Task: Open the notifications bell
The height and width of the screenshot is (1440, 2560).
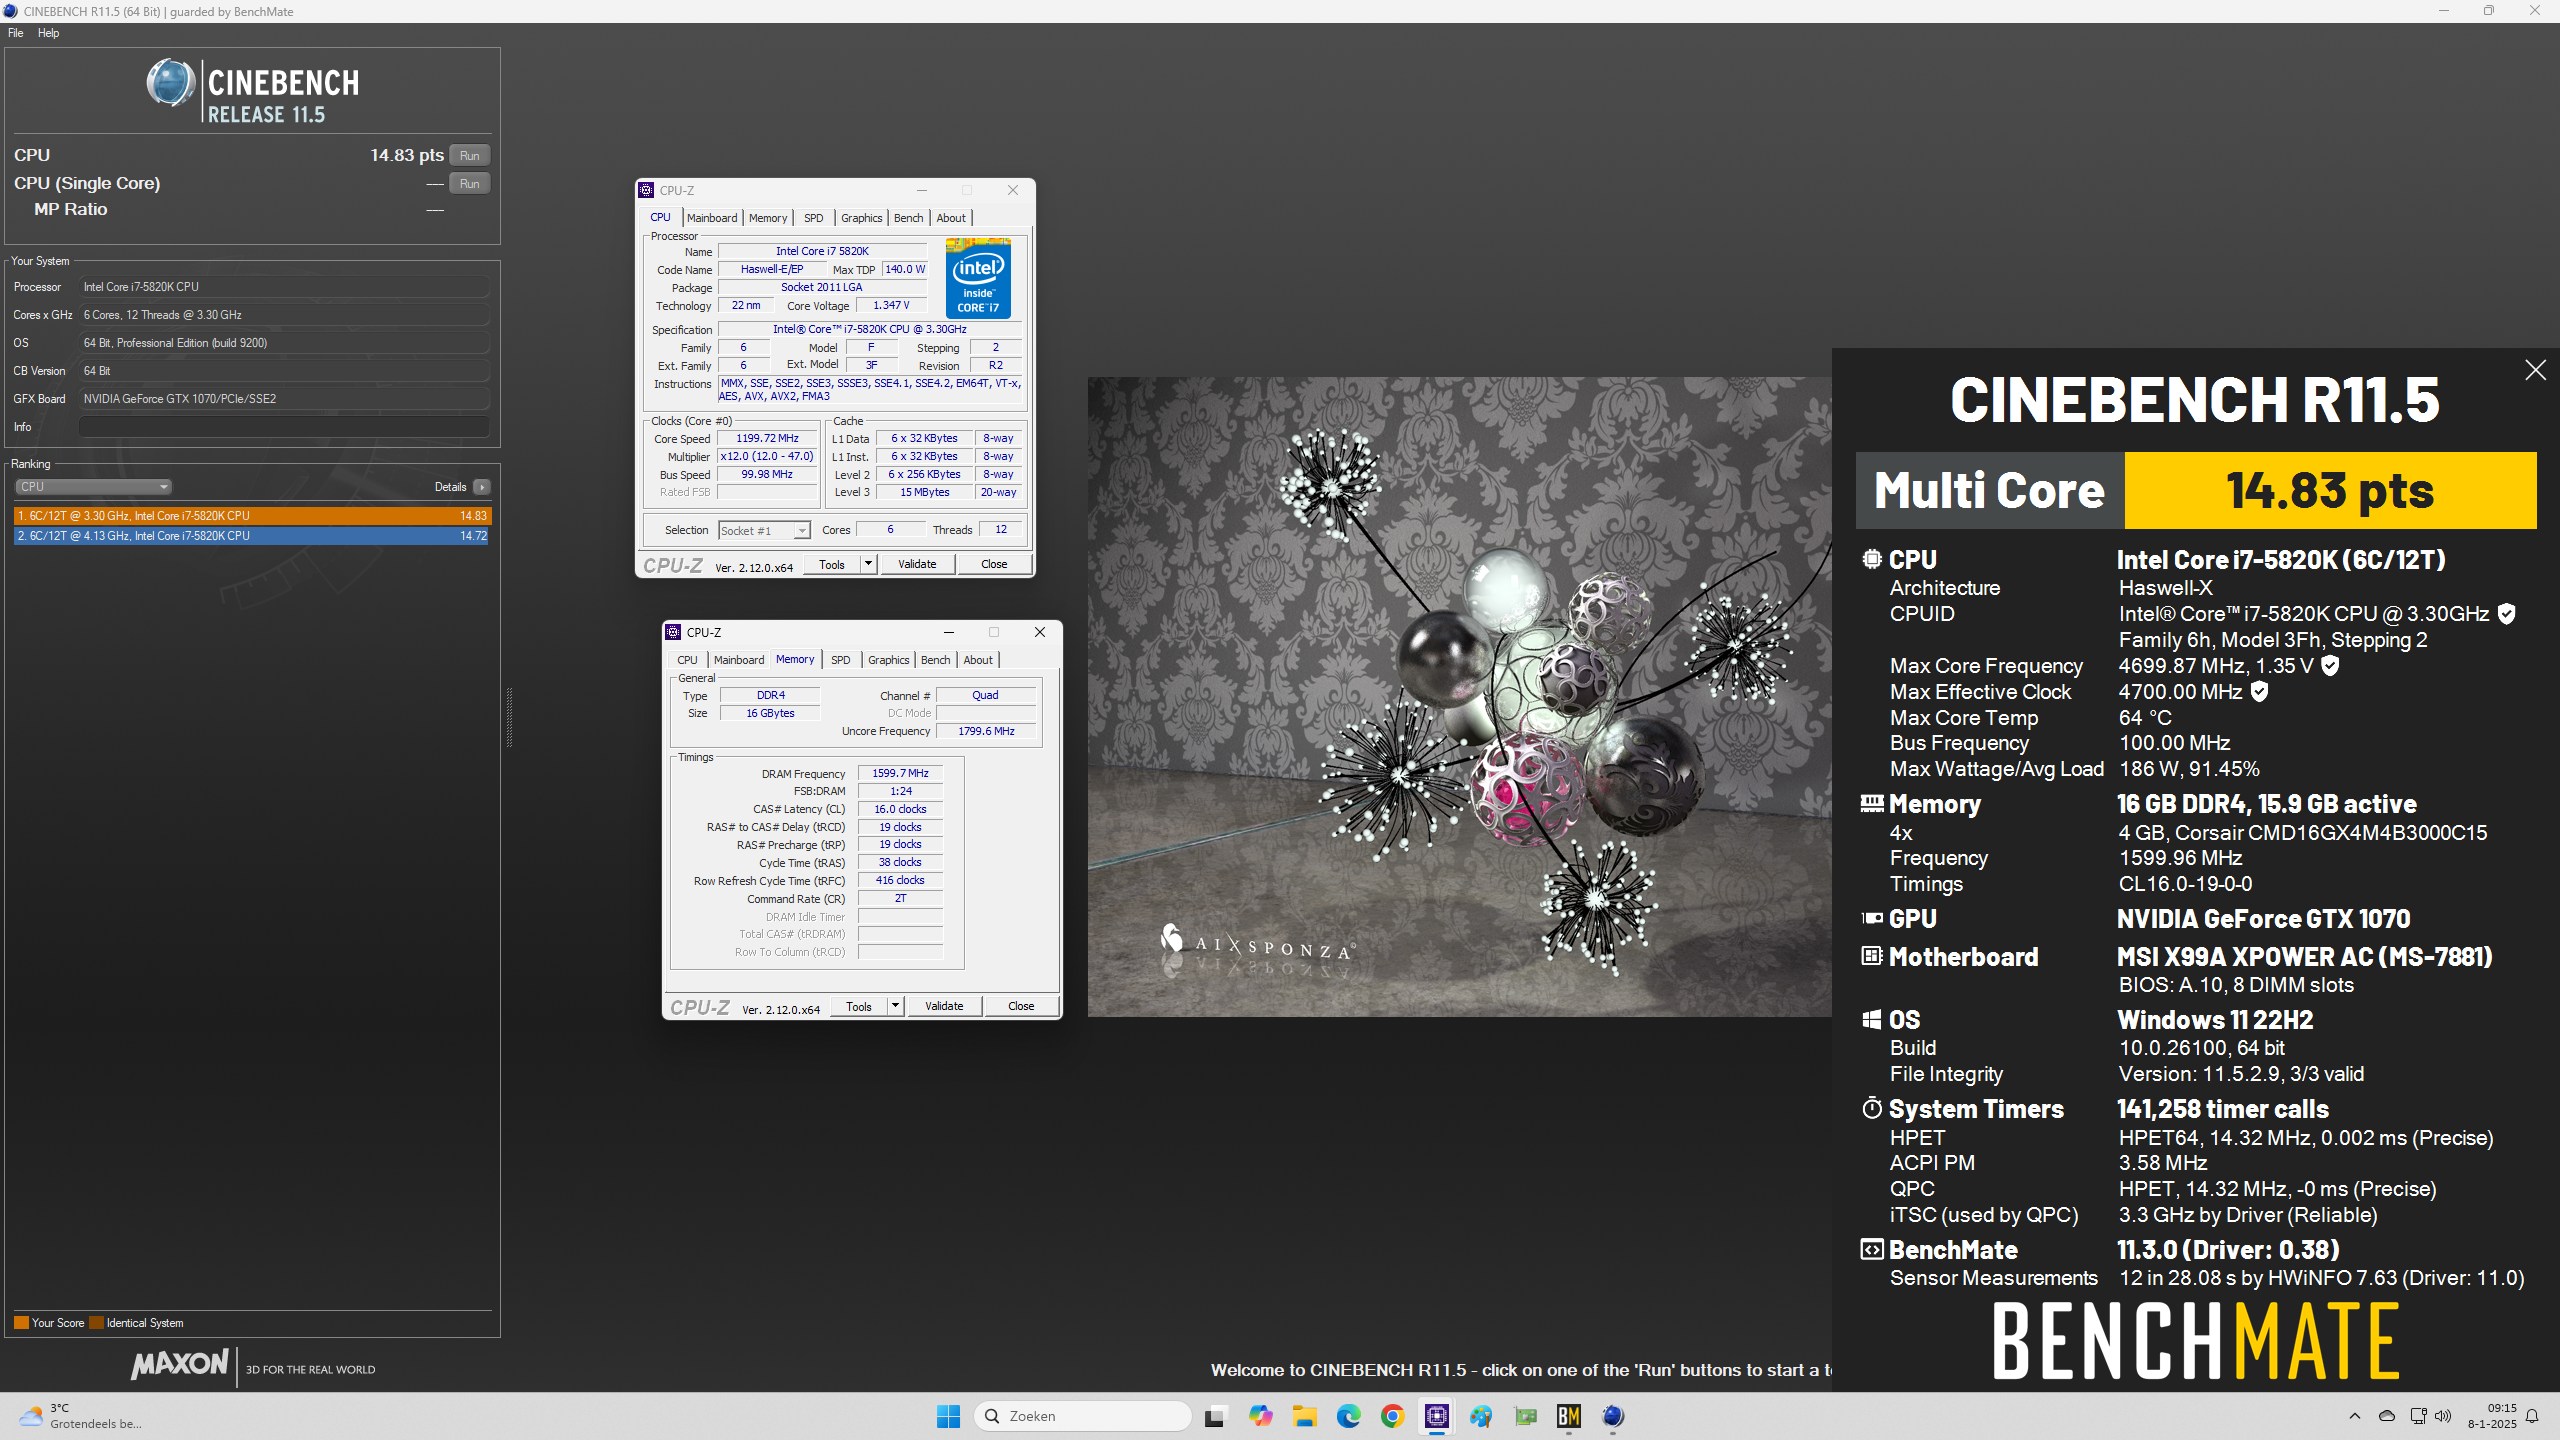Action: click(x=2532, y=1416)
